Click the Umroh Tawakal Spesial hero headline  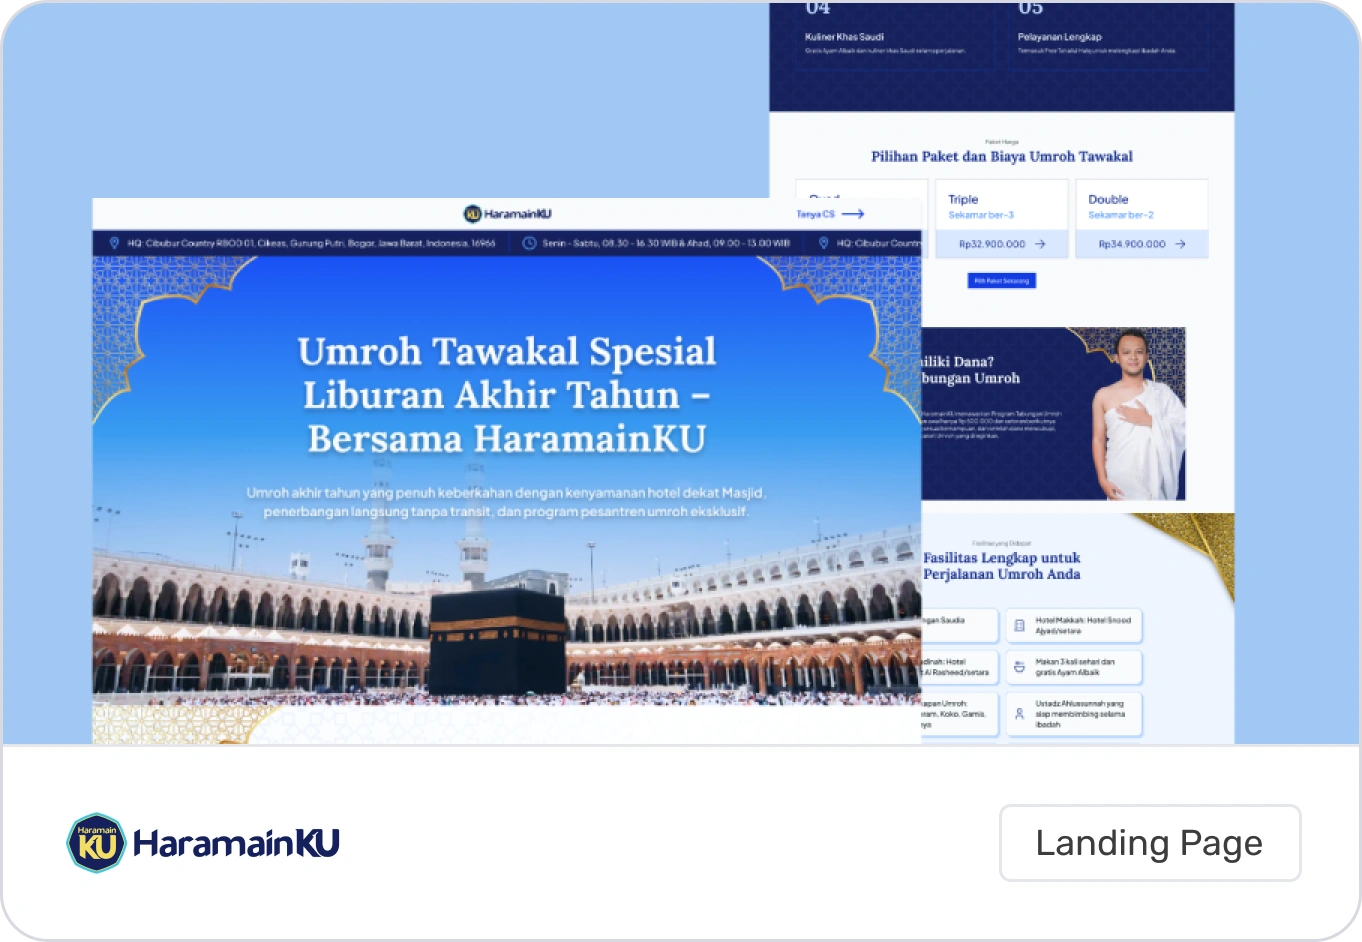(507, 395)
